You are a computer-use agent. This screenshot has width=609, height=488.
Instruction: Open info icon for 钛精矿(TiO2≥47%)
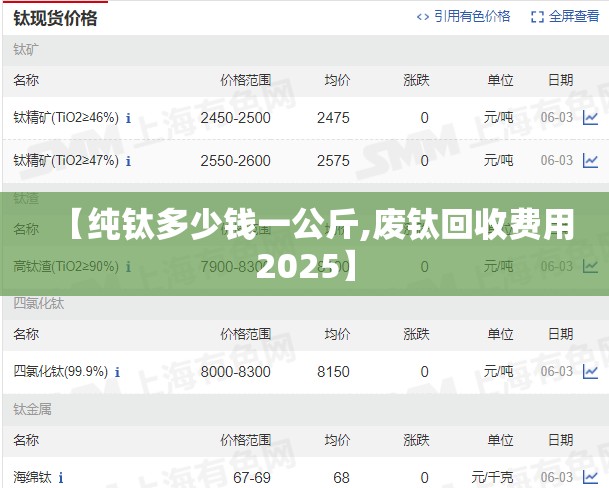pos(128,161)
